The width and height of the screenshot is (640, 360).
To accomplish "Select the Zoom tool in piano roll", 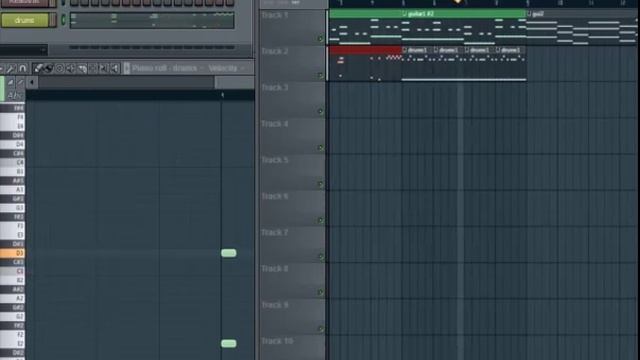I will (x=104, y=68).
